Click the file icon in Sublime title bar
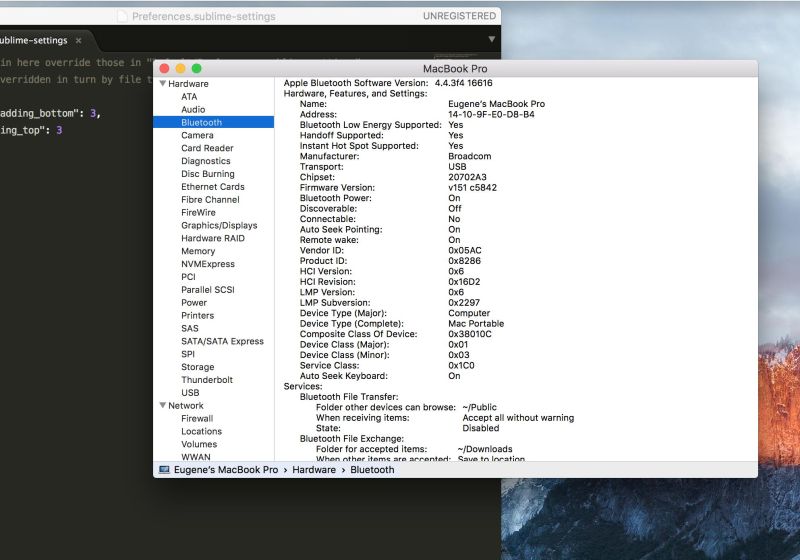The image size is (800, 560). [x=122, y=16]
